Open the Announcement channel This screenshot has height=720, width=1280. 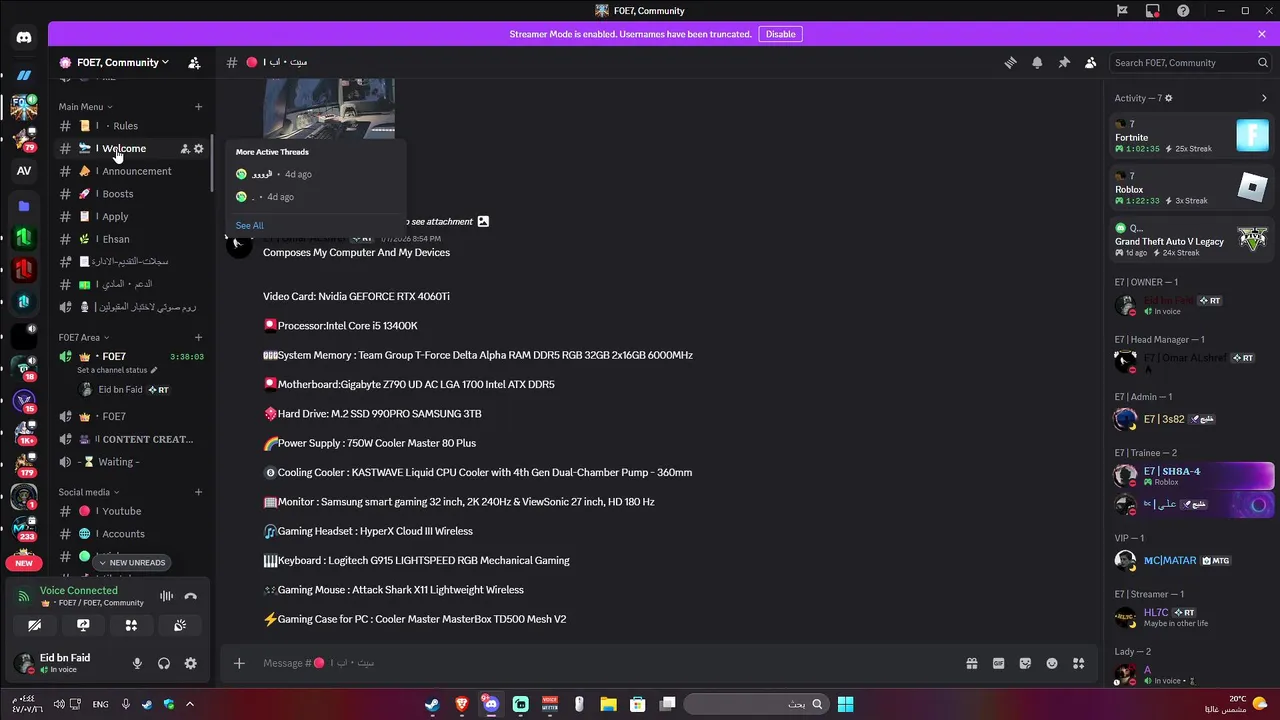(132, 171)
